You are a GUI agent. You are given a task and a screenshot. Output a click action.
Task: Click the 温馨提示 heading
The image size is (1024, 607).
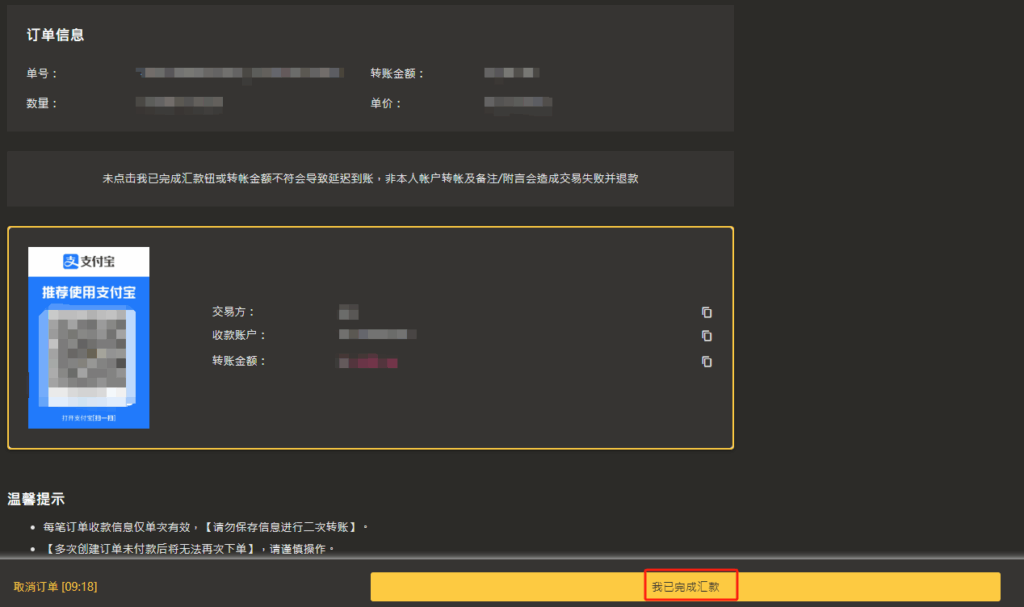tap(36, 498)
